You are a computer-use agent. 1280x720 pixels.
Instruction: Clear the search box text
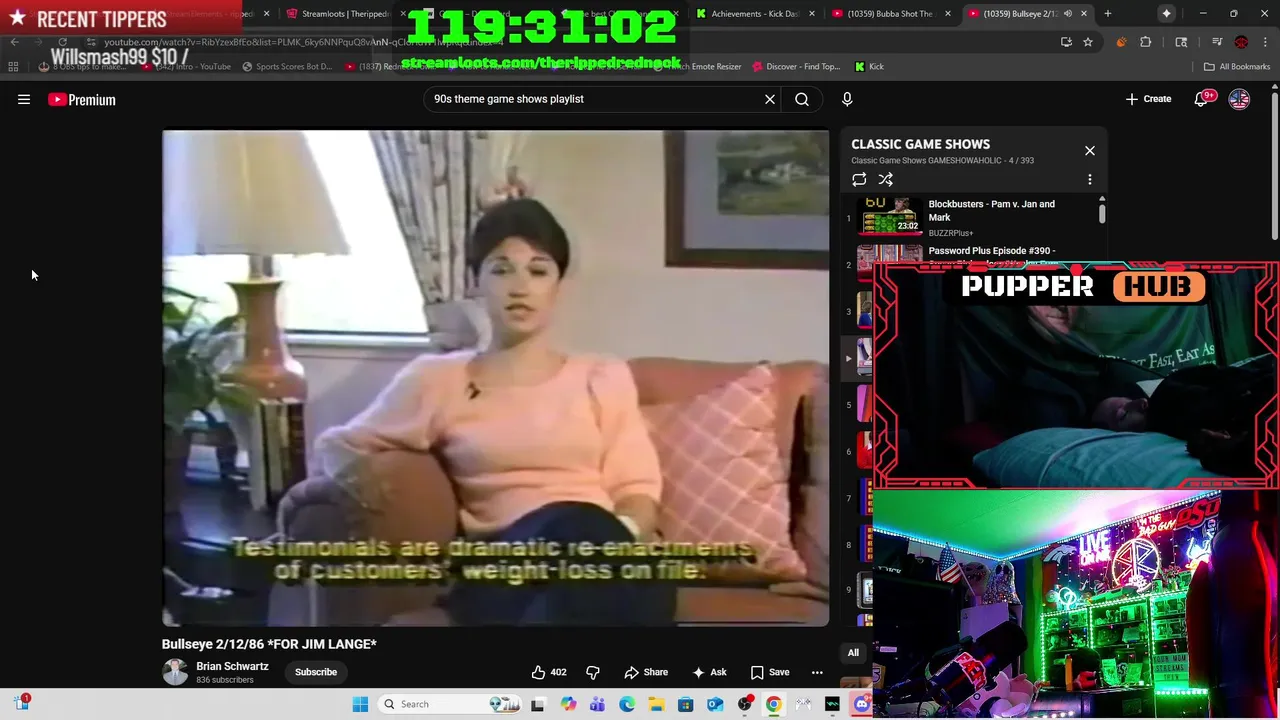tap(770, 99)
